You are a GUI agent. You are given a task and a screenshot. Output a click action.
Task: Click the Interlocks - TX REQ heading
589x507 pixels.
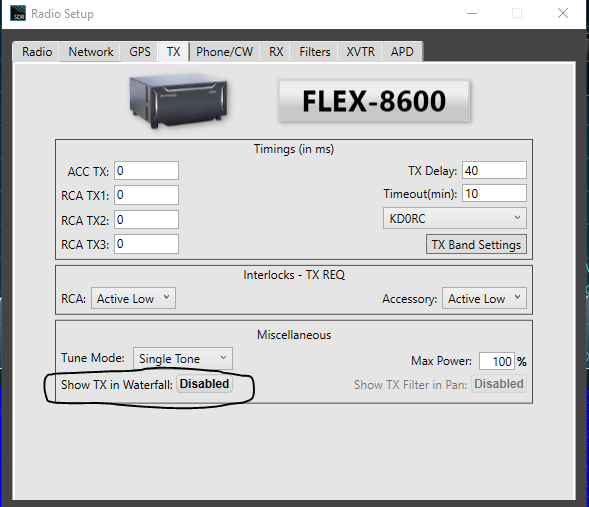tap(294, 275)
